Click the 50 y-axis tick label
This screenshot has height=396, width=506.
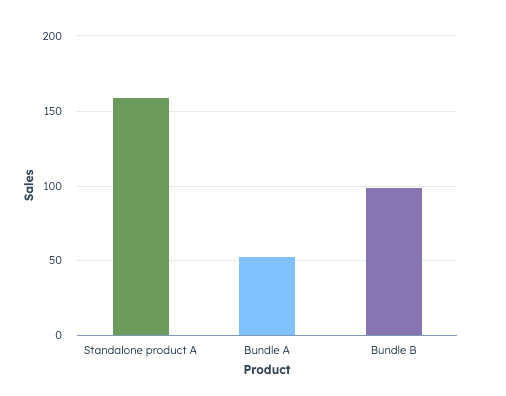pos(55,260)
